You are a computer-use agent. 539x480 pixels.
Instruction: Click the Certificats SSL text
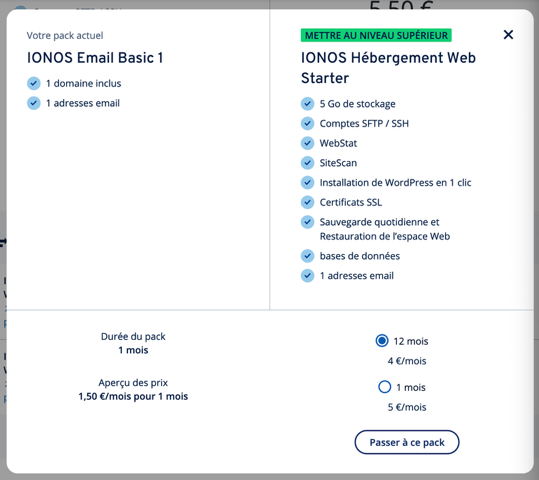pyautogui.click(x=351, y=202)
